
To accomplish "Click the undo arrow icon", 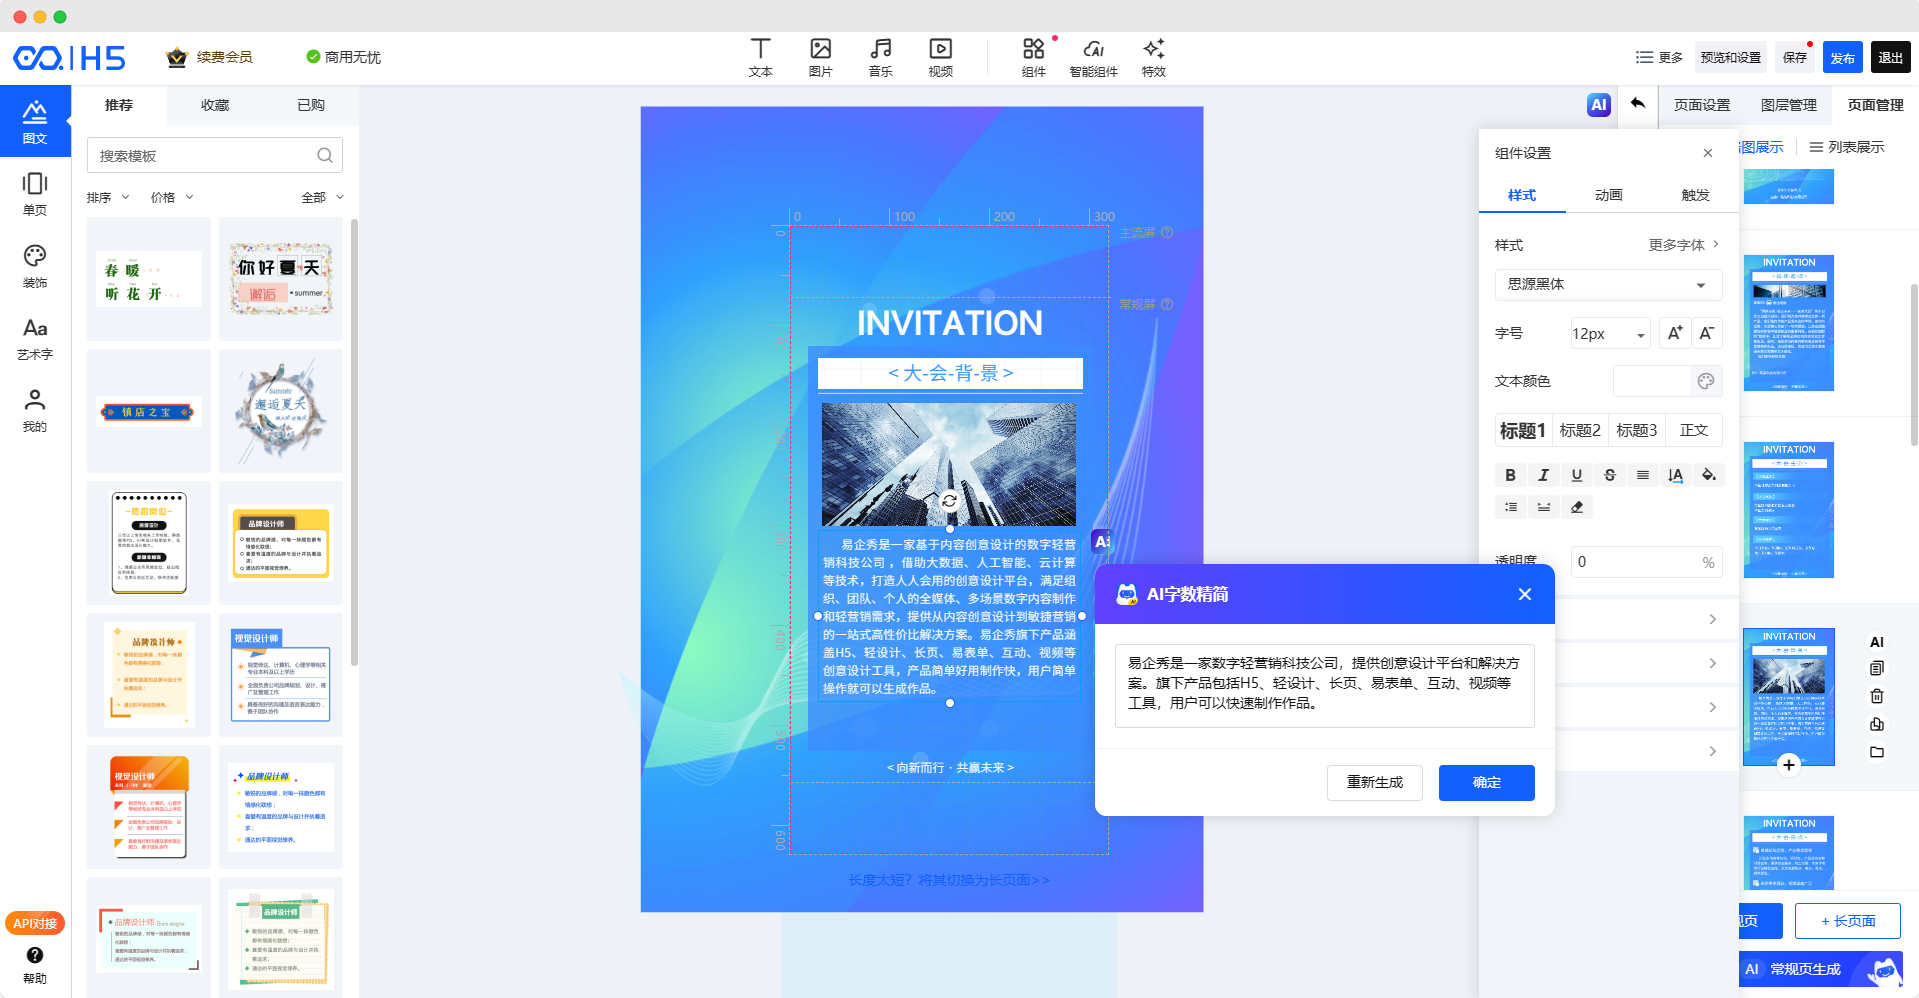I will [1637, 104].
